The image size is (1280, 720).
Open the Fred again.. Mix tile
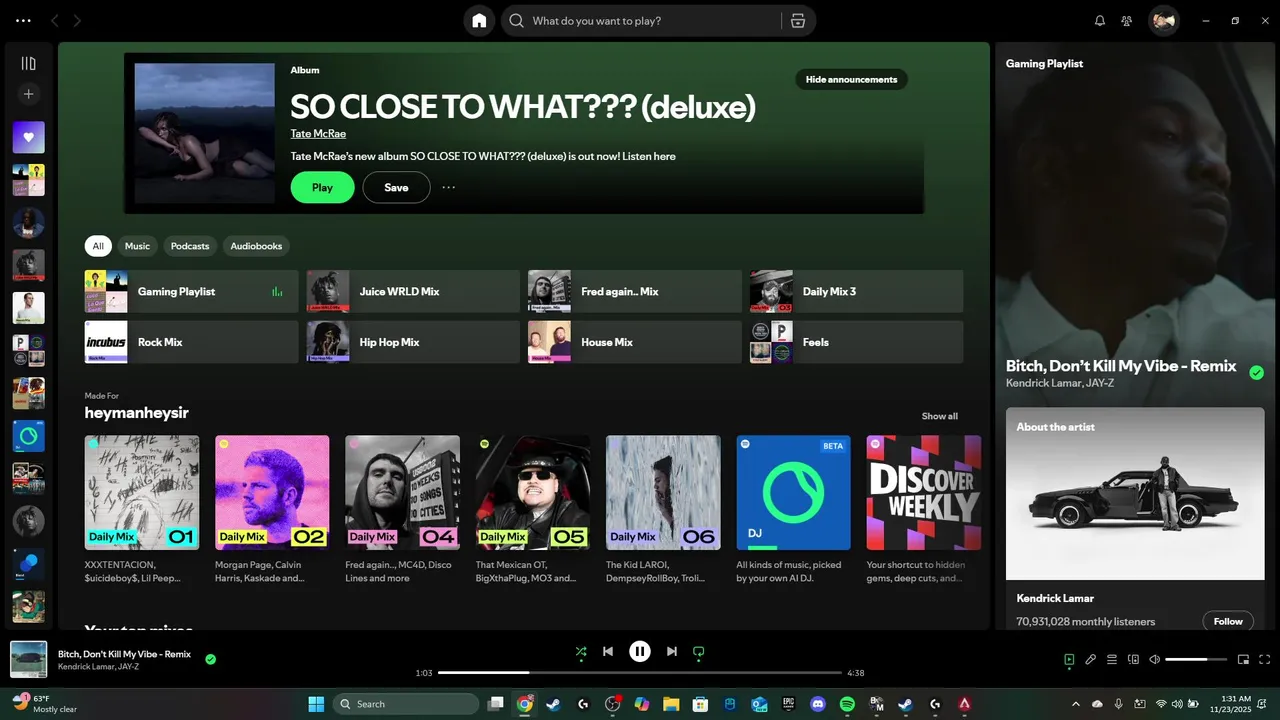(635, 291)
